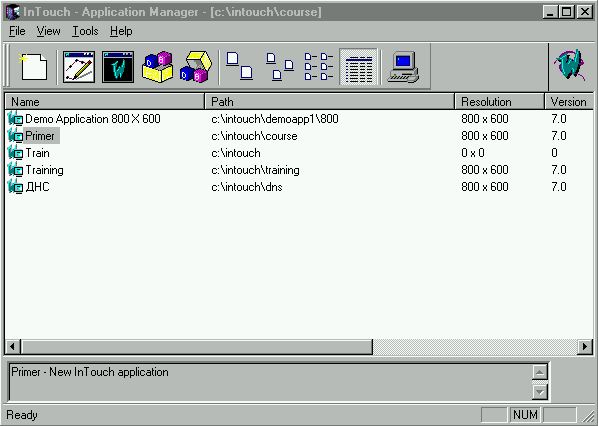Toggle the Details view button
This screenshot has width=598, height=426.
coord(358,67)
